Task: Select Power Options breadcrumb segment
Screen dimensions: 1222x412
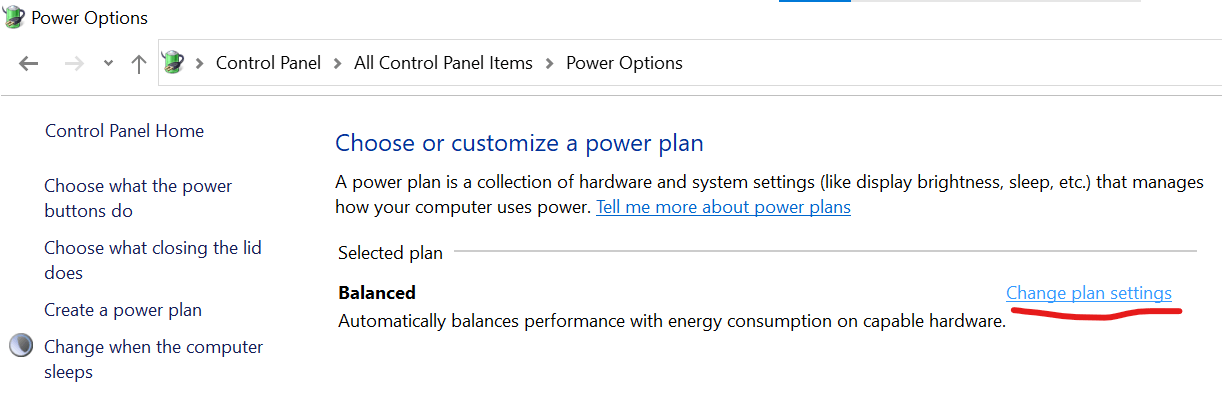Action: [x=624, y=63]
